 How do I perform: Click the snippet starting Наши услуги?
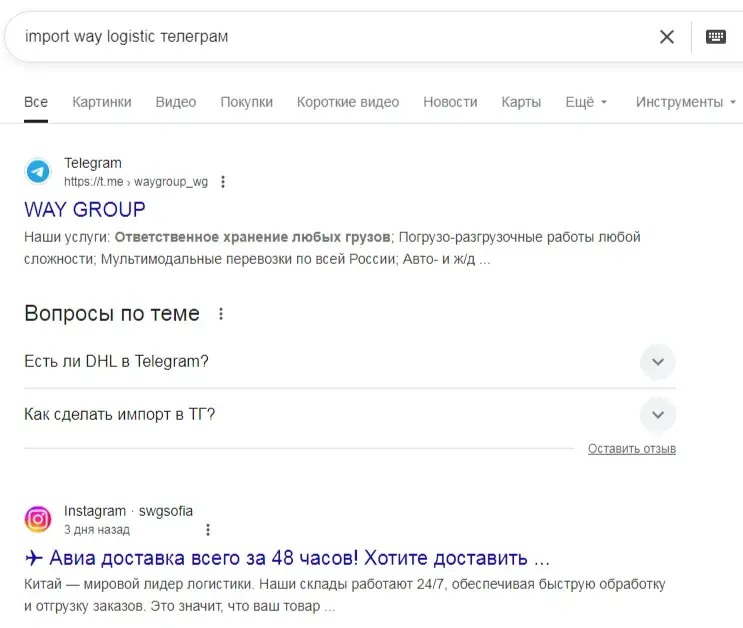coord(332,248)
